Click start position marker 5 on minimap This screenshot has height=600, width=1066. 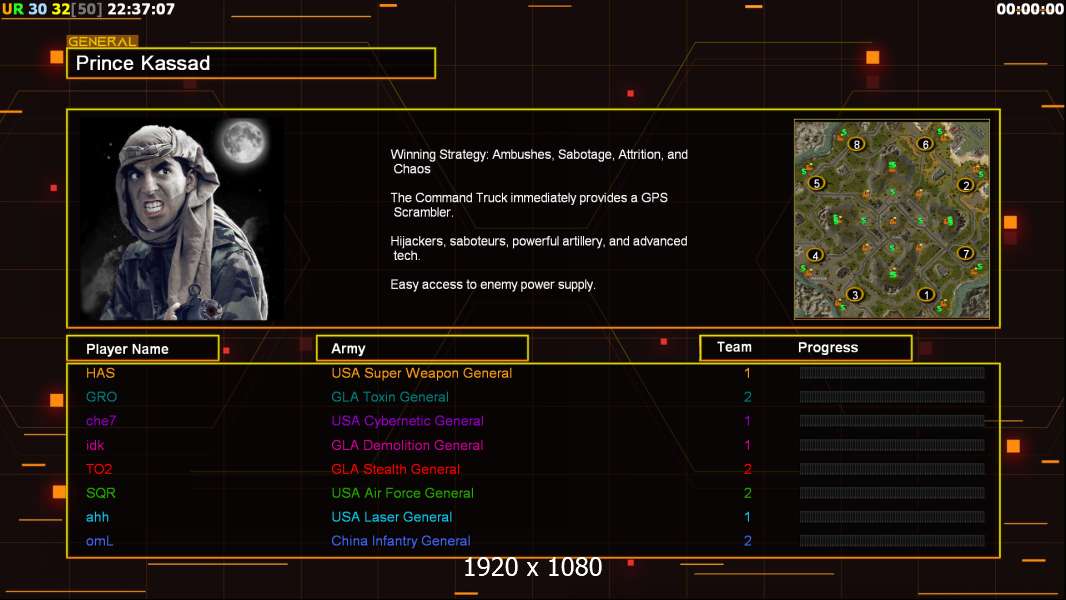pyautogui.click(x=816, y=183)
